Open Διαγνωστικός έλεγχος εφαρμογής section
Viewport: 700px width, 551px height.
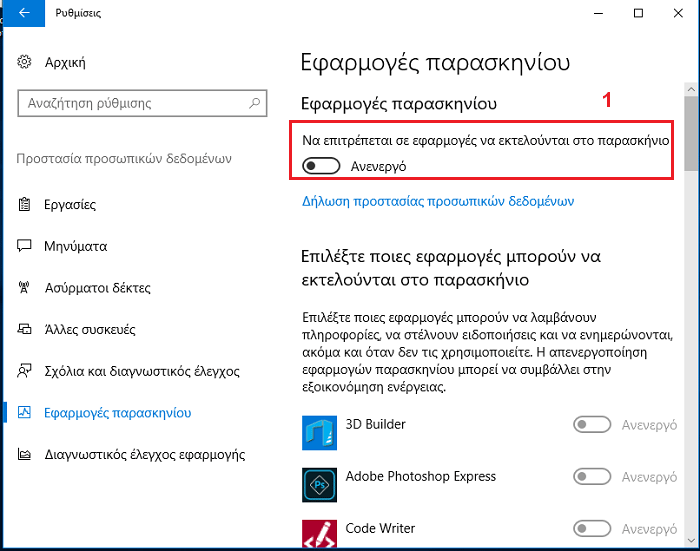coord(145,454)
